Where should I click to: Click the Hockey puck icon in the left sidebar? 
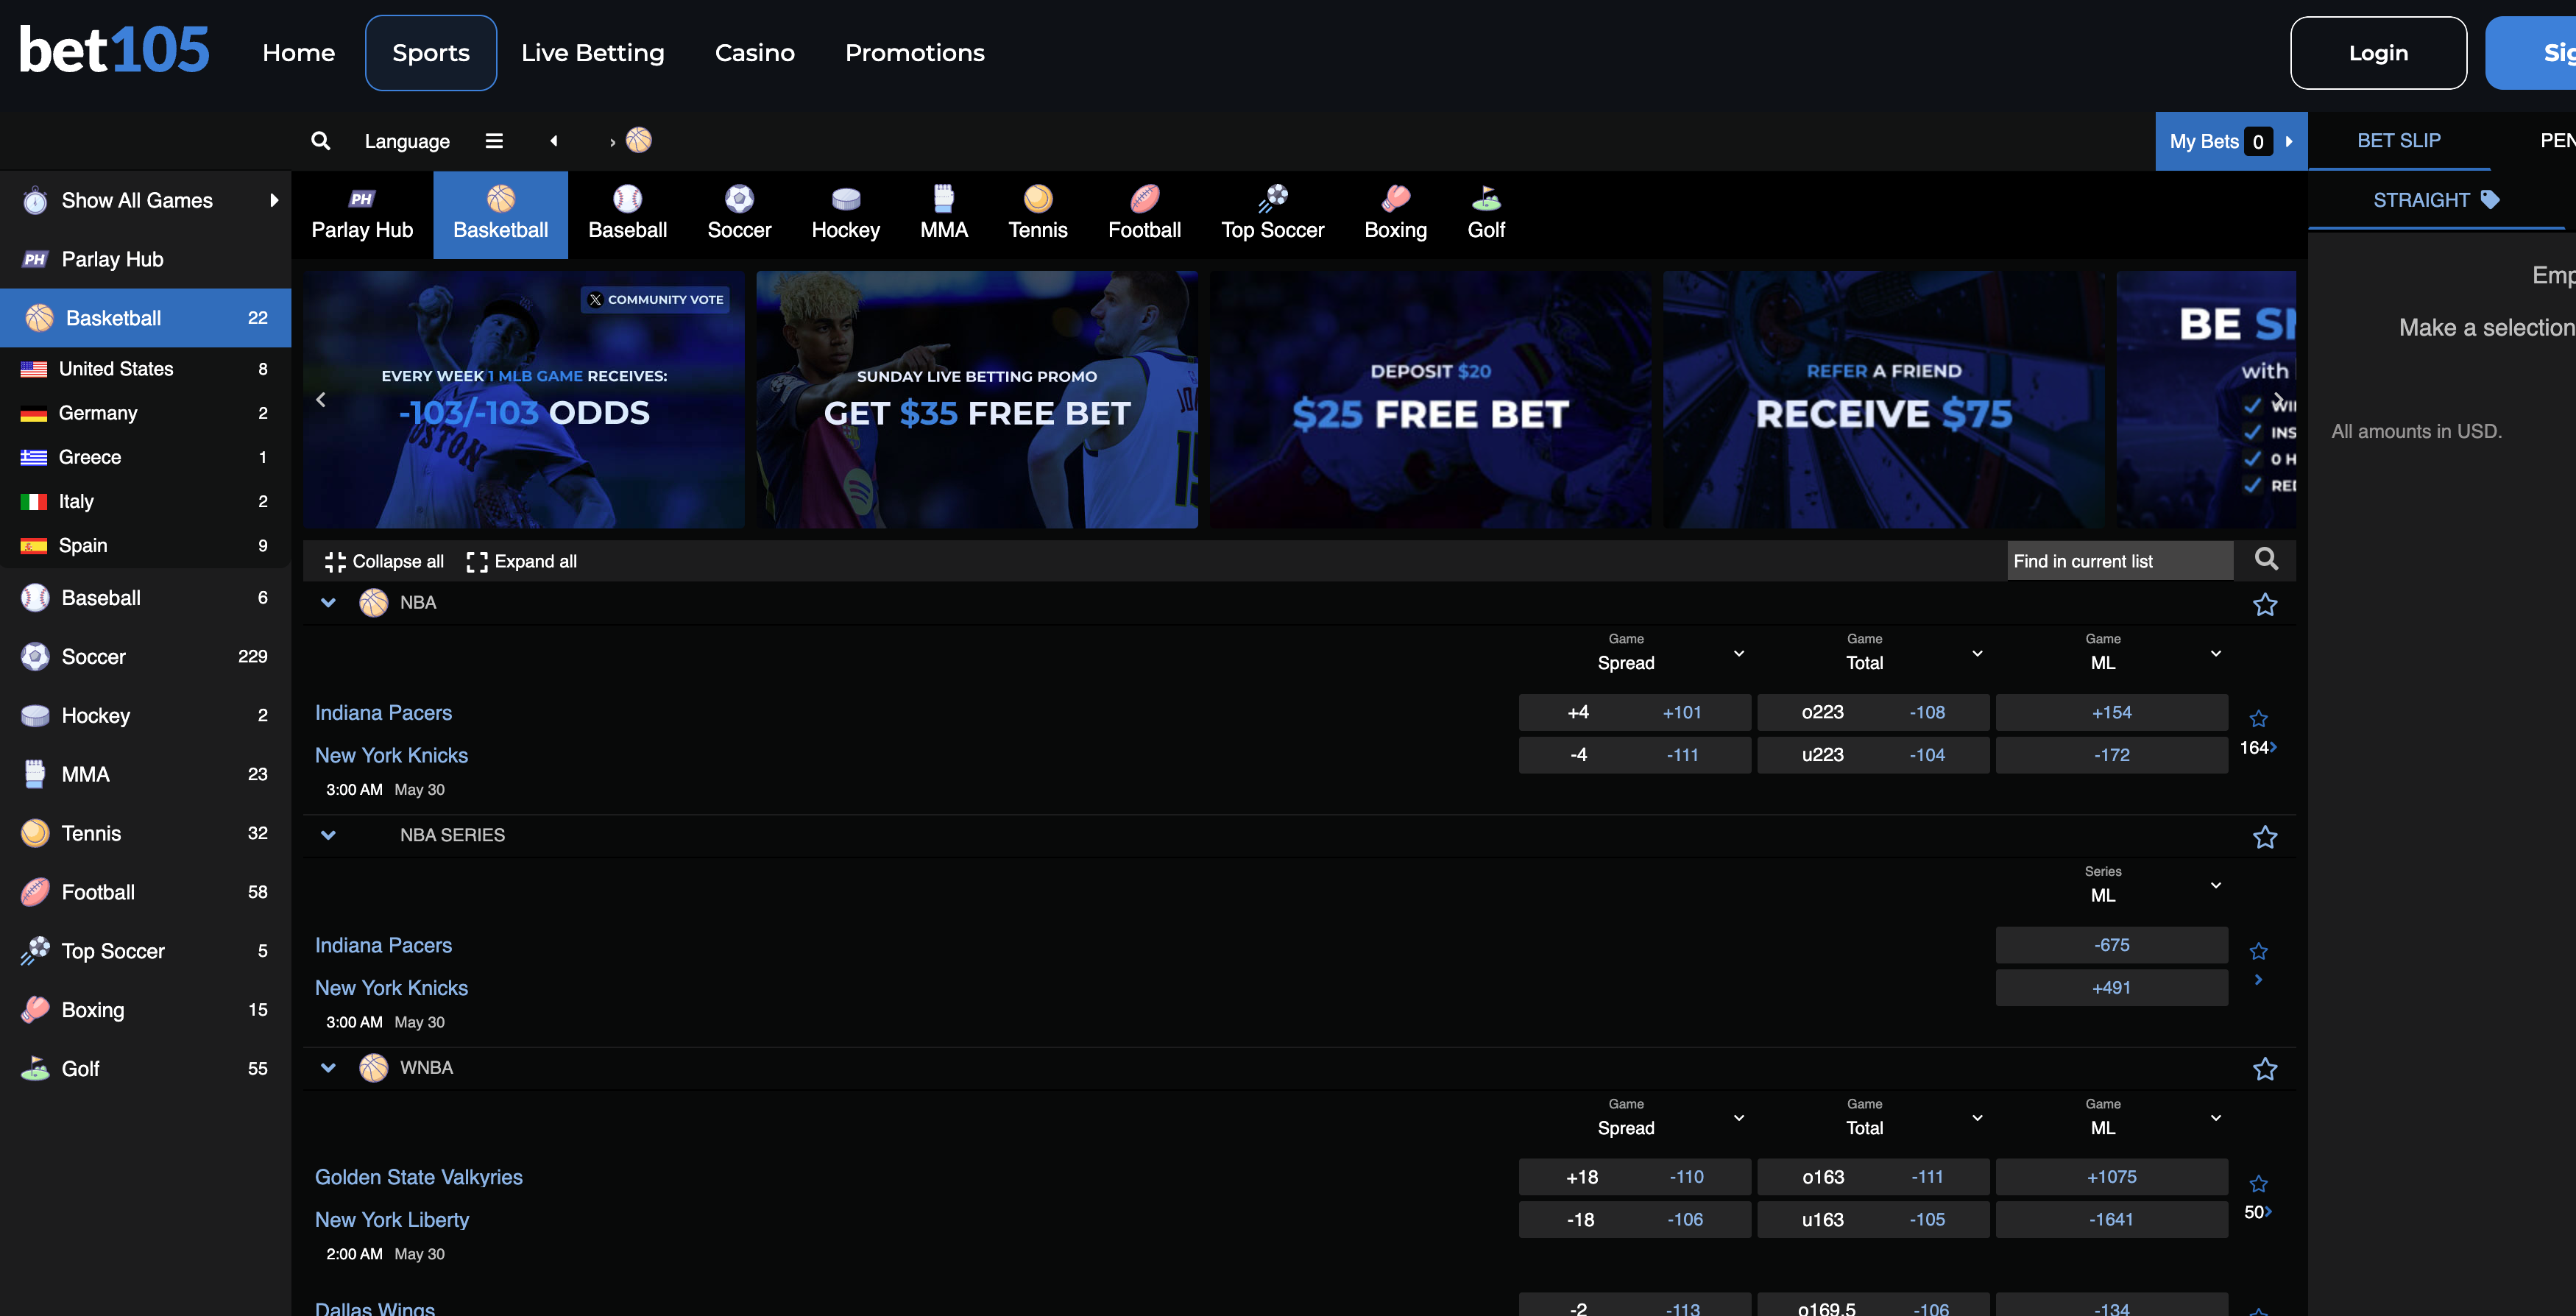(35, 716)
